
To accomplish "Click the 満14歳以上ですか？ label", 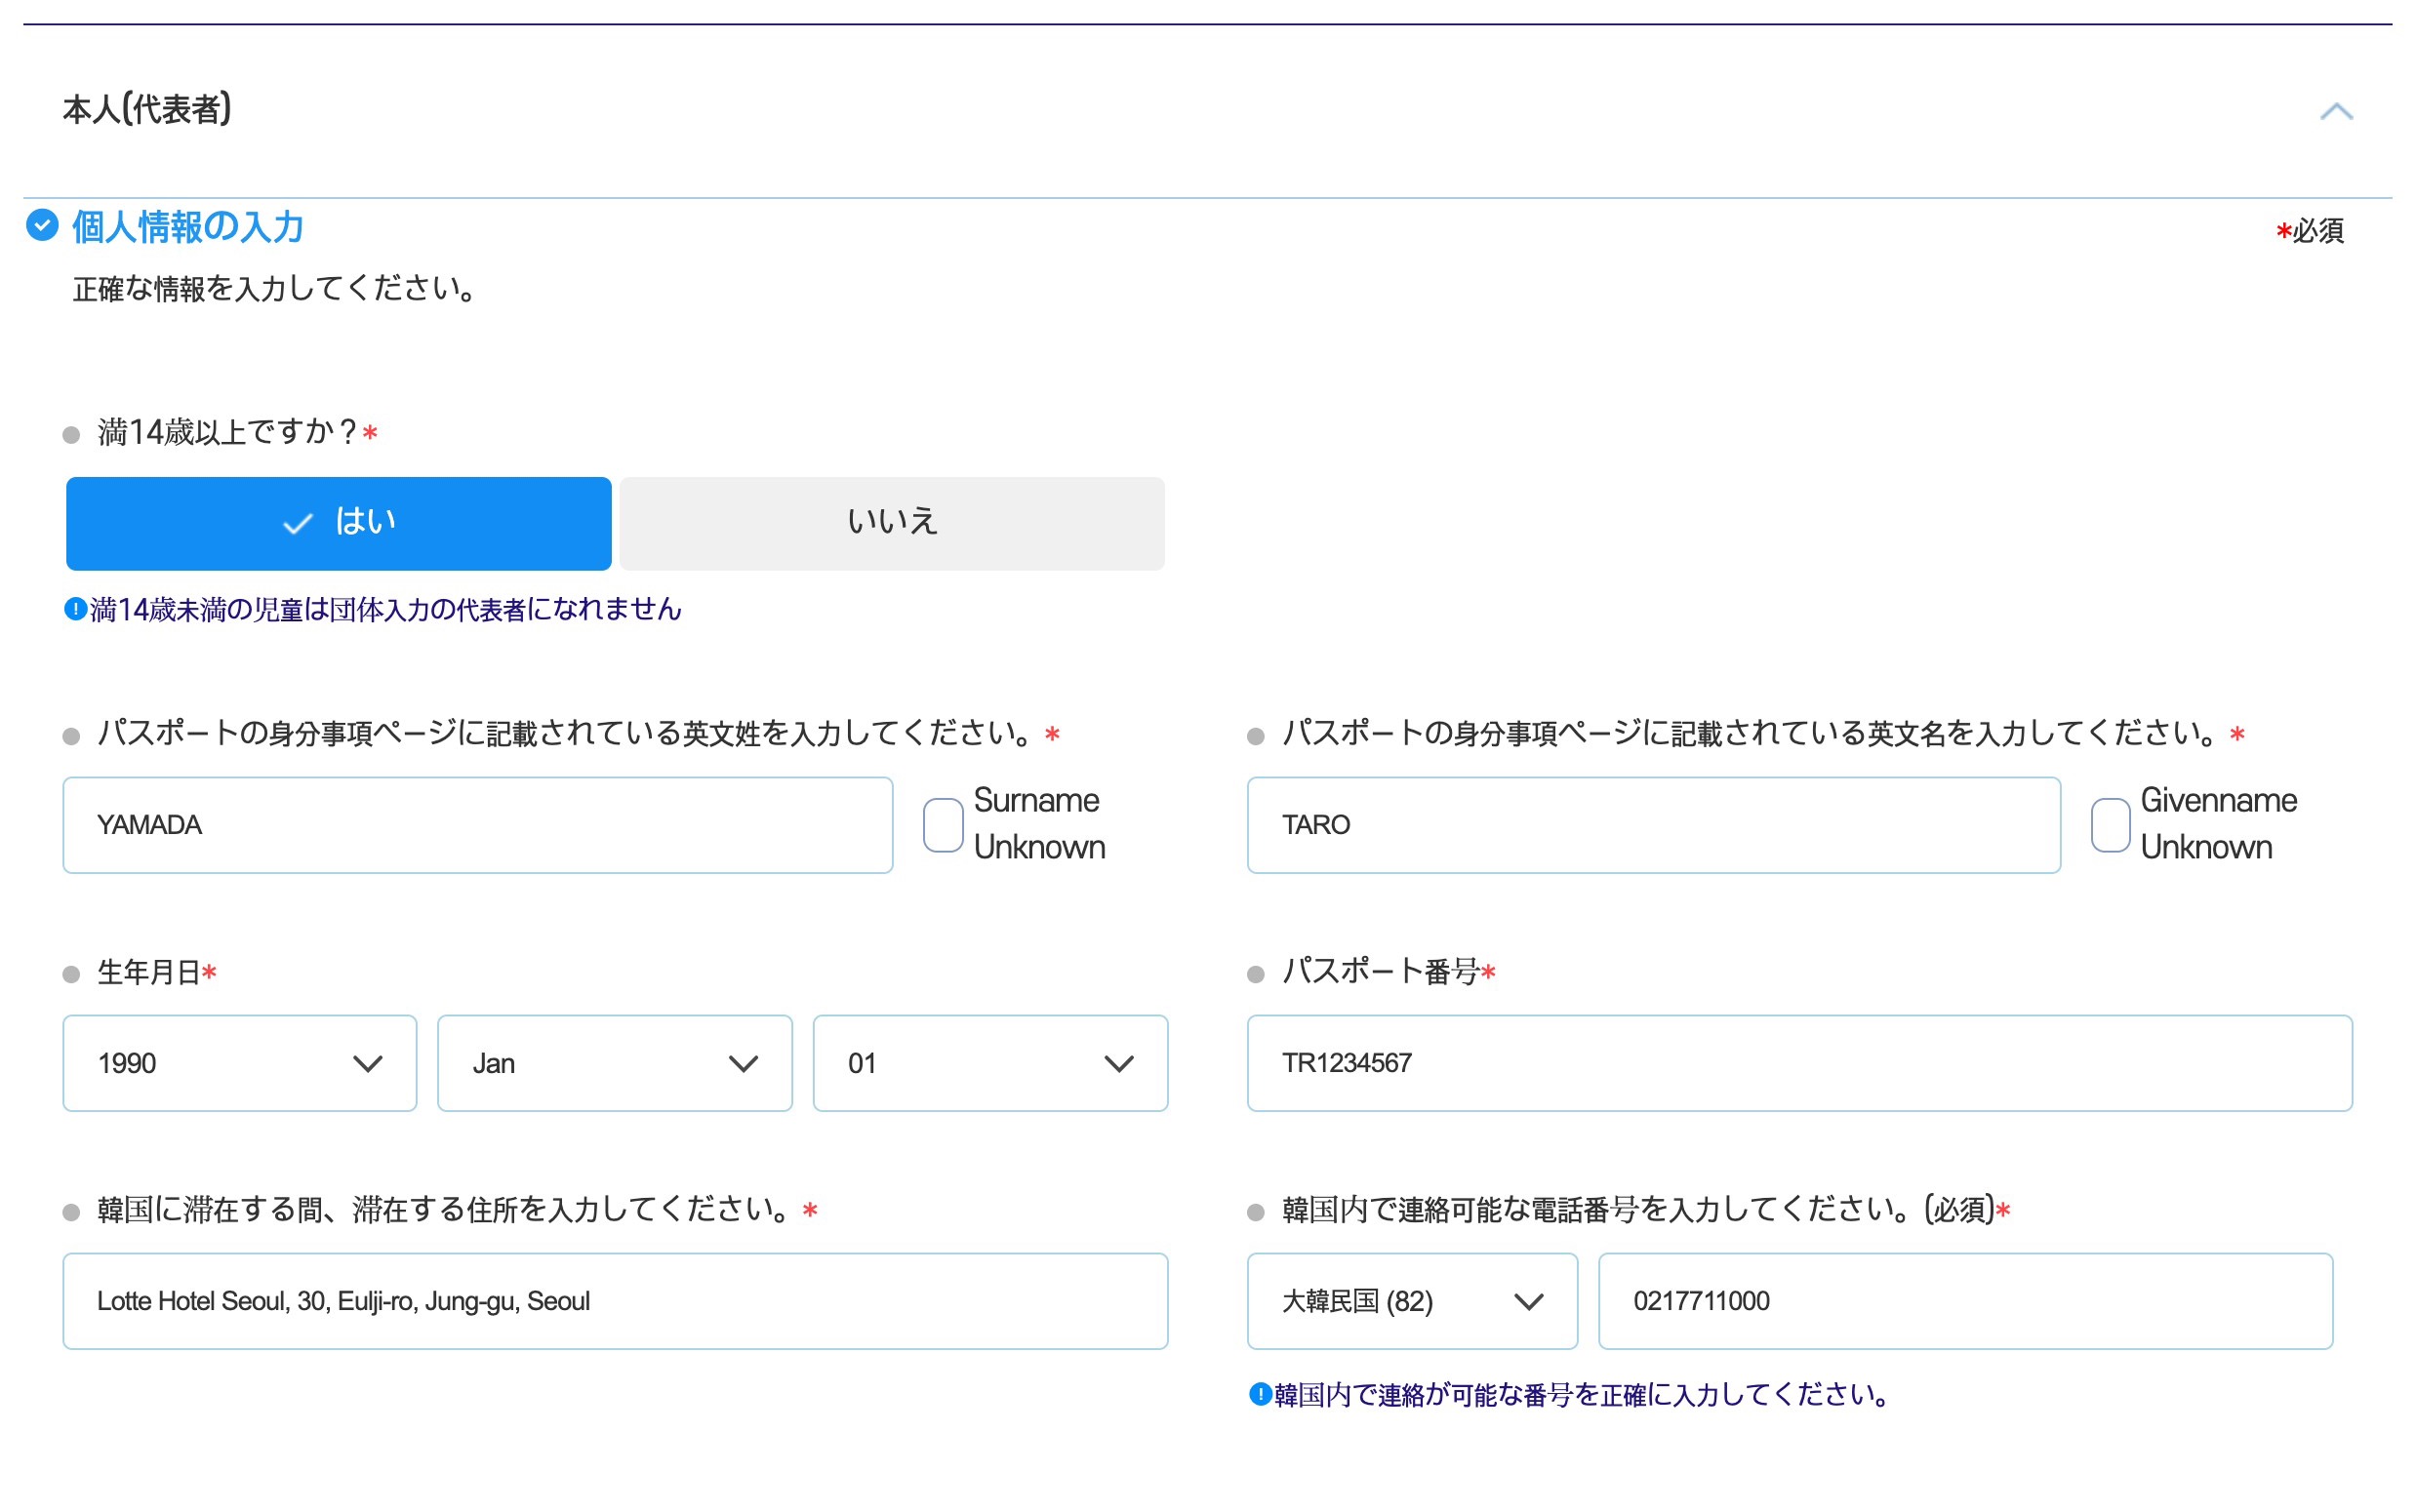I will click(x=227, y=432).
